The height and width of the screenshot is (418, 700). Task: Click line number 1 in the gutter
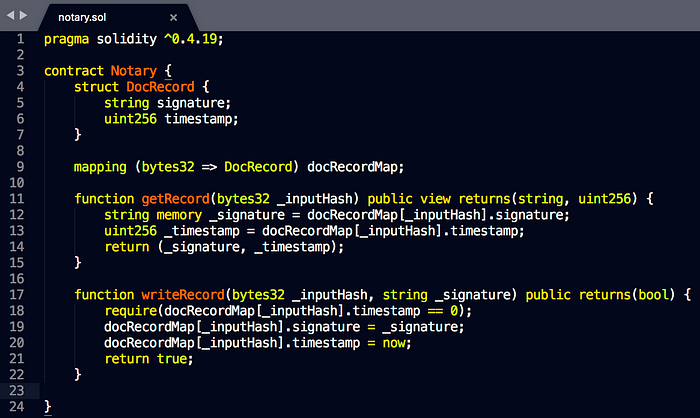(20, 39)
